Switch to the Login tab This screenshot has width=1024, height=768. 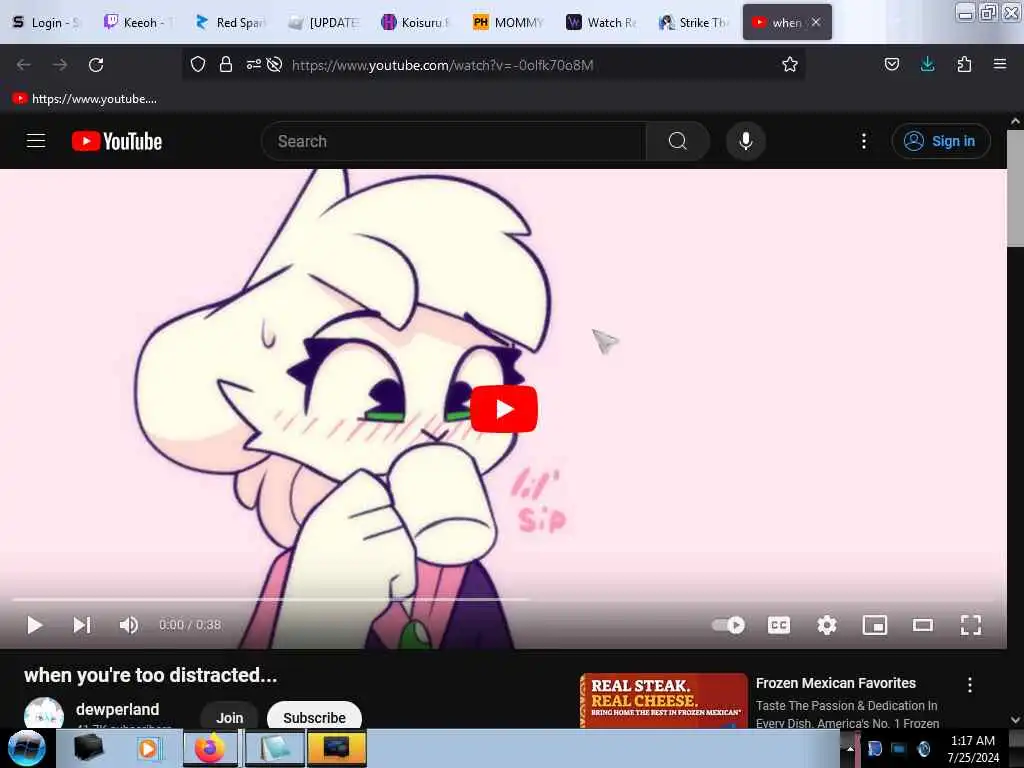tap(46, 22)
